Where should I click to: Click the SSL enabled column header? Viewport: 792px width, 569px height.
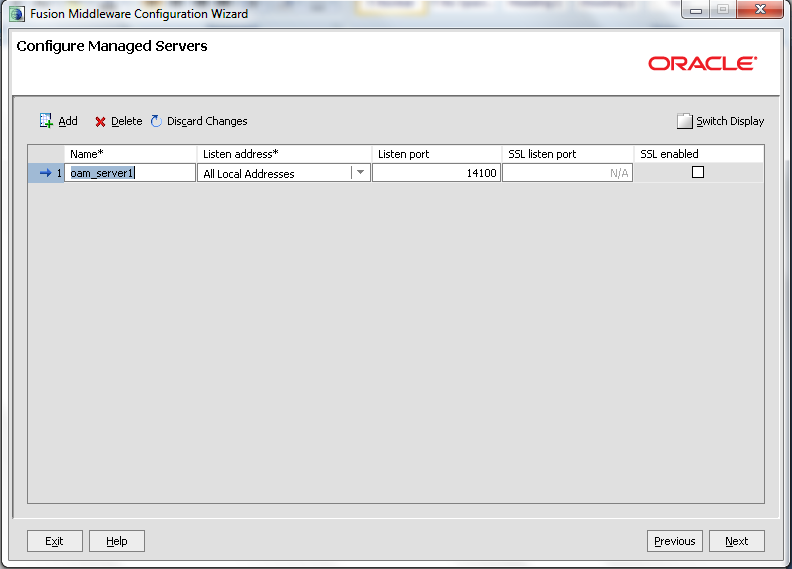click(x=699, y=154)
